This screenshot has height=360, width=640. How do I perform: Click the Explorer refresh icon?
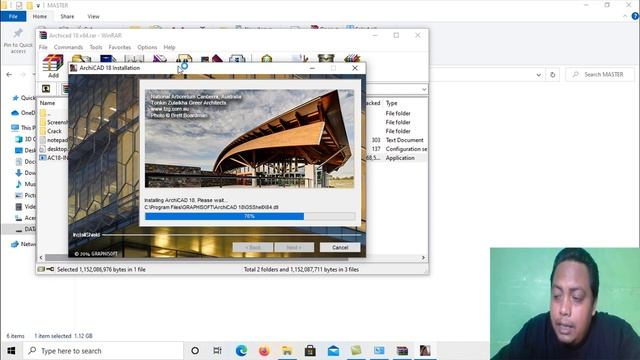(x=553, y=75)
